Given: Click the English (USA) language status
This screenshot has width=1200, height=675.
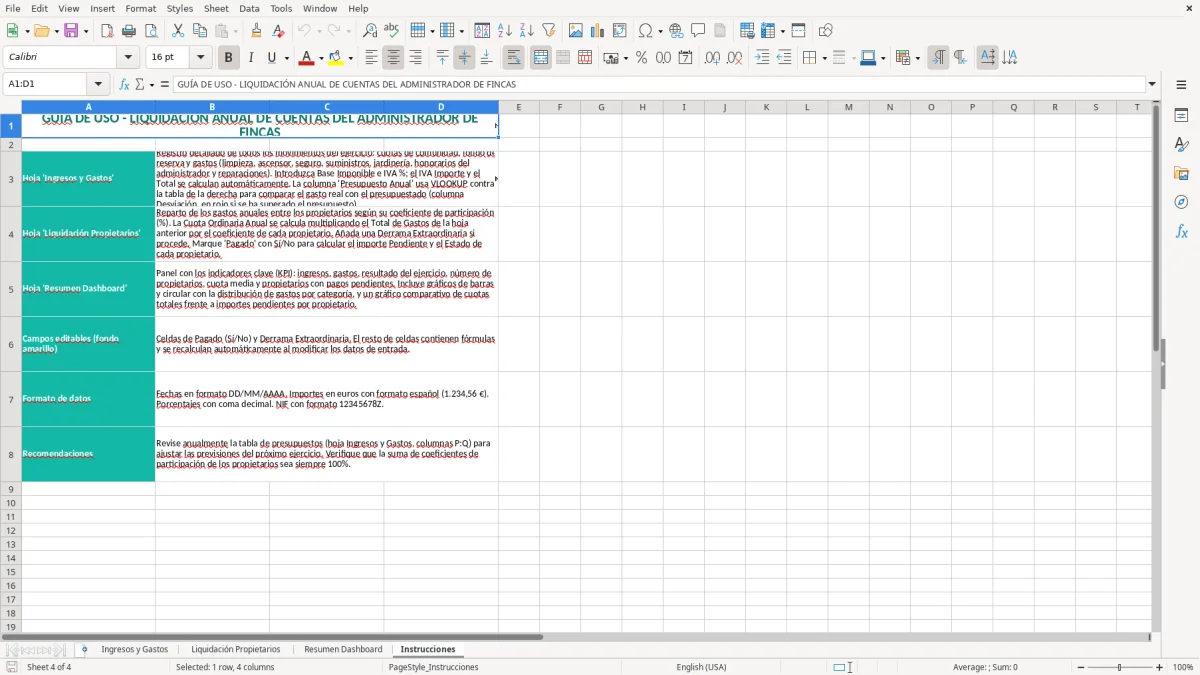Looking at the screenshot, I should pyautogui.click(x=701, y=667).
